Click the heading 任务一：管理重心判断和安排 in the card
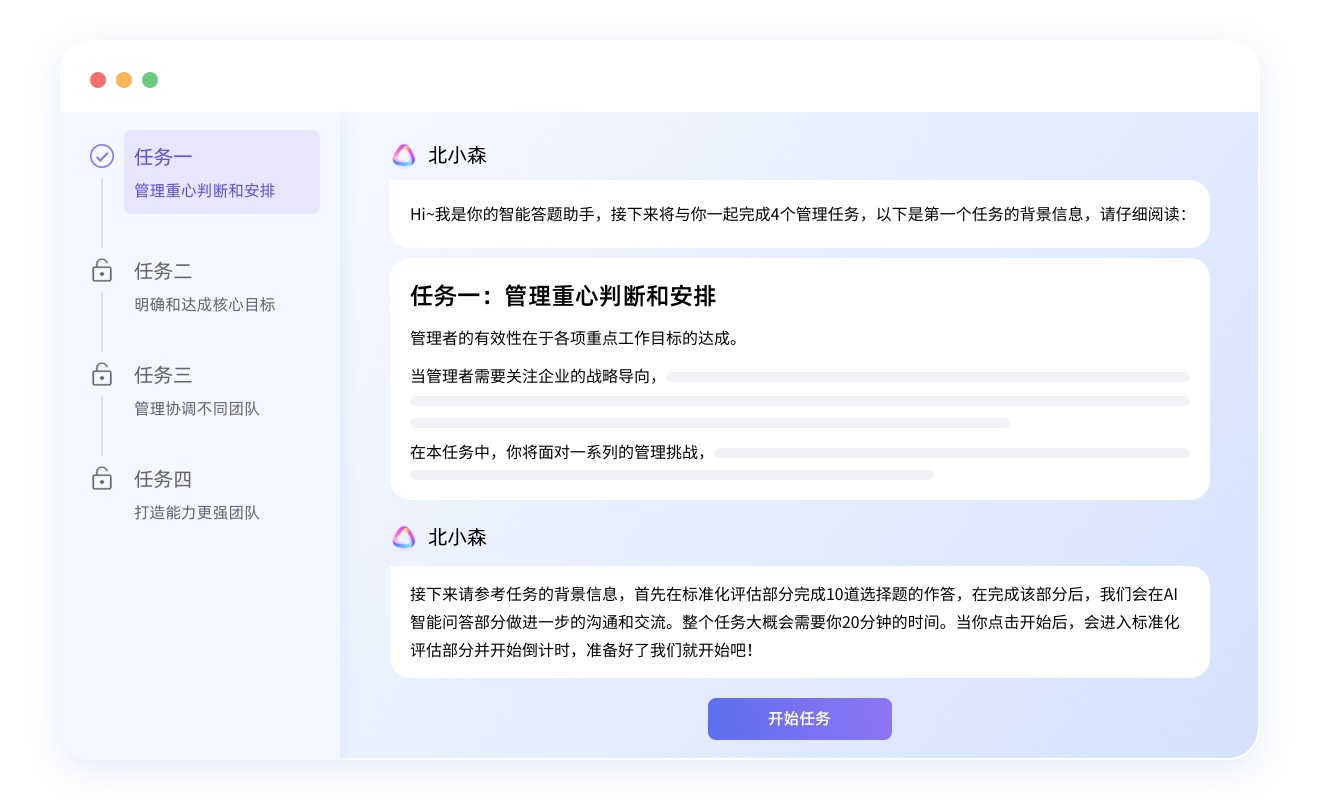This screenshot has width=1320, height=800. [x=563, y=296]
